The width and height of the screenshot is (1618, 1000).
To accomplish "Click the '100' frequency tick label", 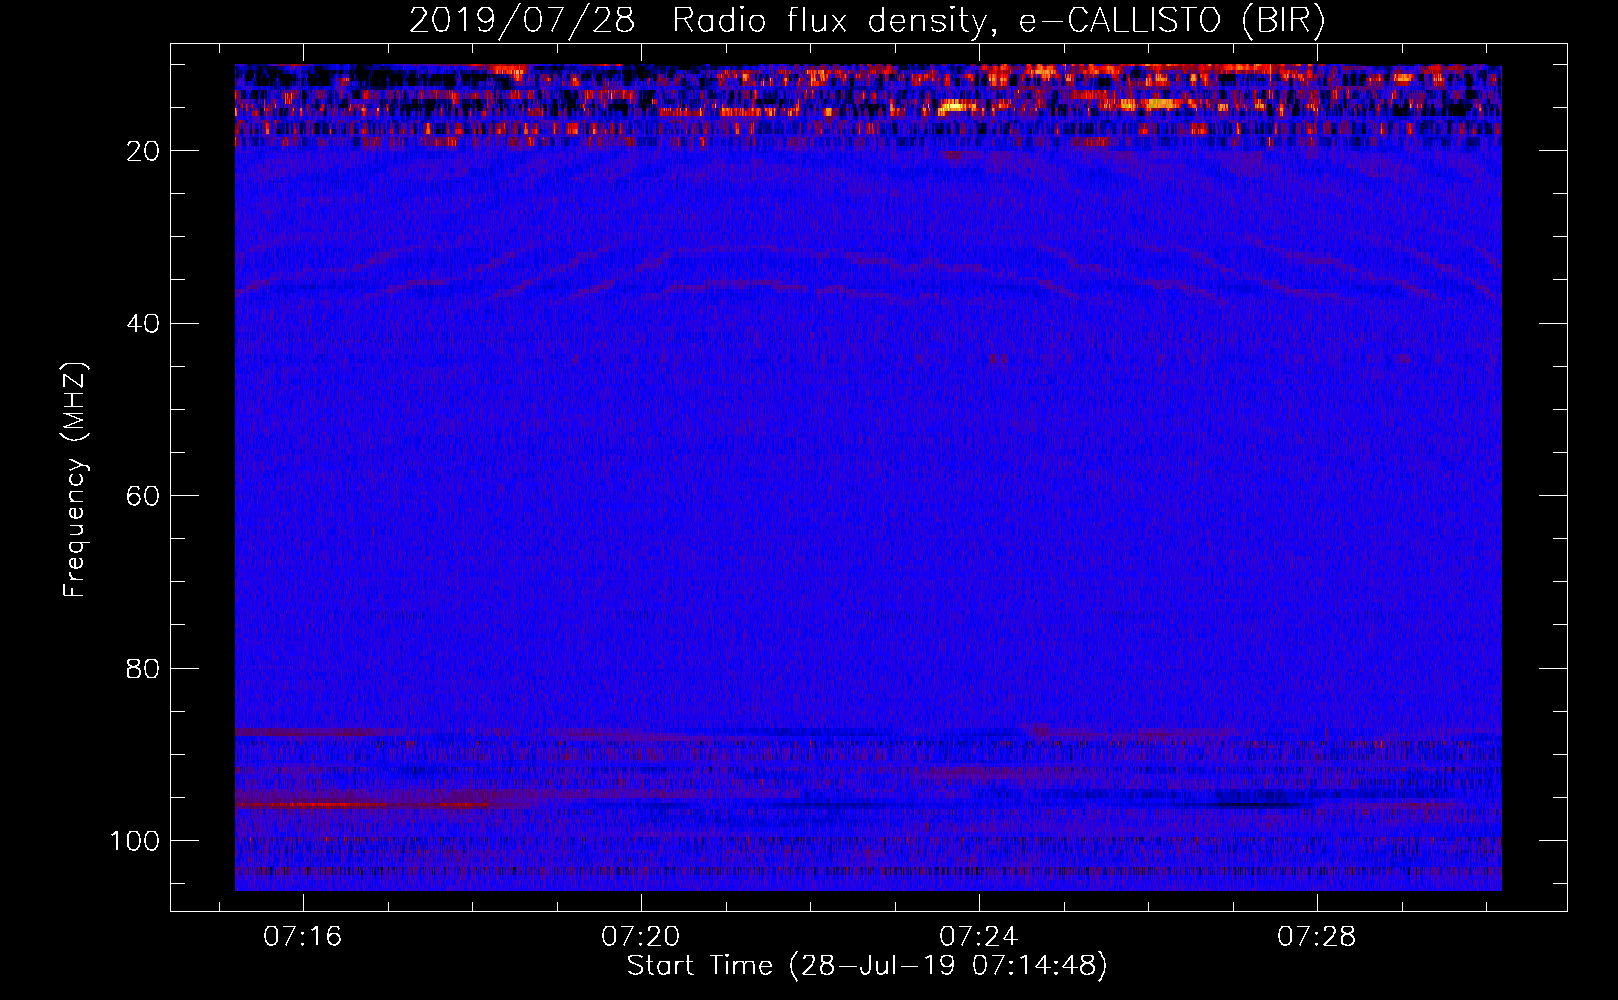I will pyautogui.click(x=135, y=841).
